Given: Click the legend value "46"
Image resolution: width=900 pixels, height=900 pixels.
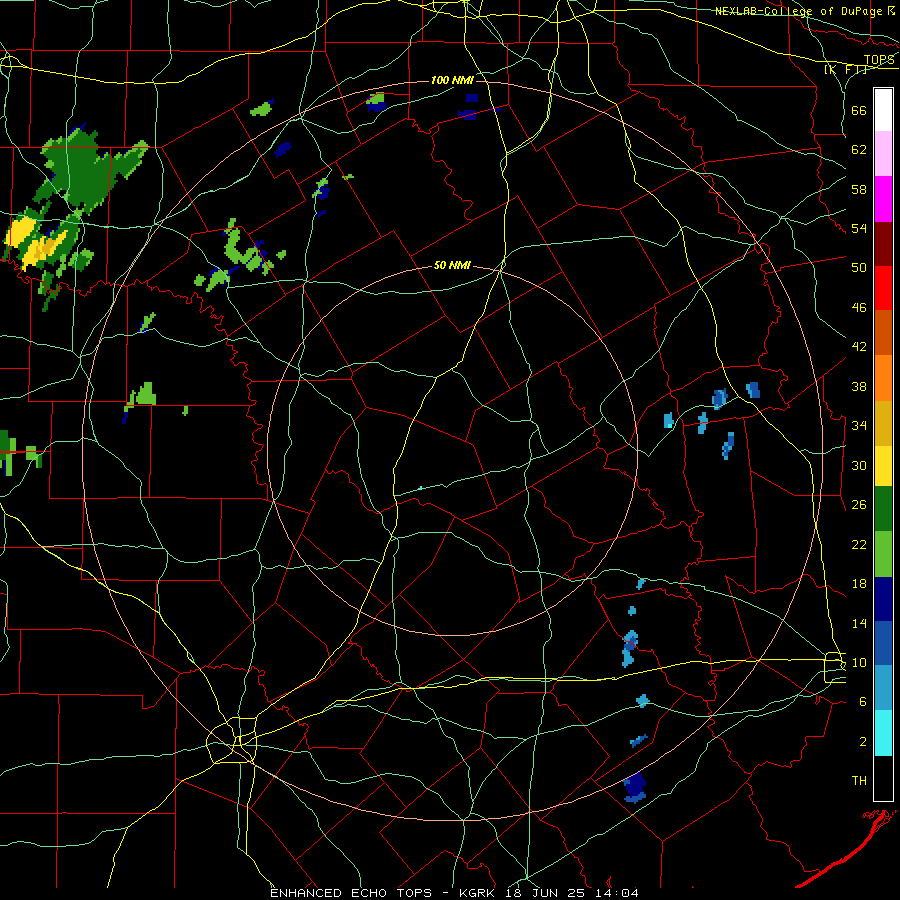Looking at the screenshot, I should coord(859,308).
